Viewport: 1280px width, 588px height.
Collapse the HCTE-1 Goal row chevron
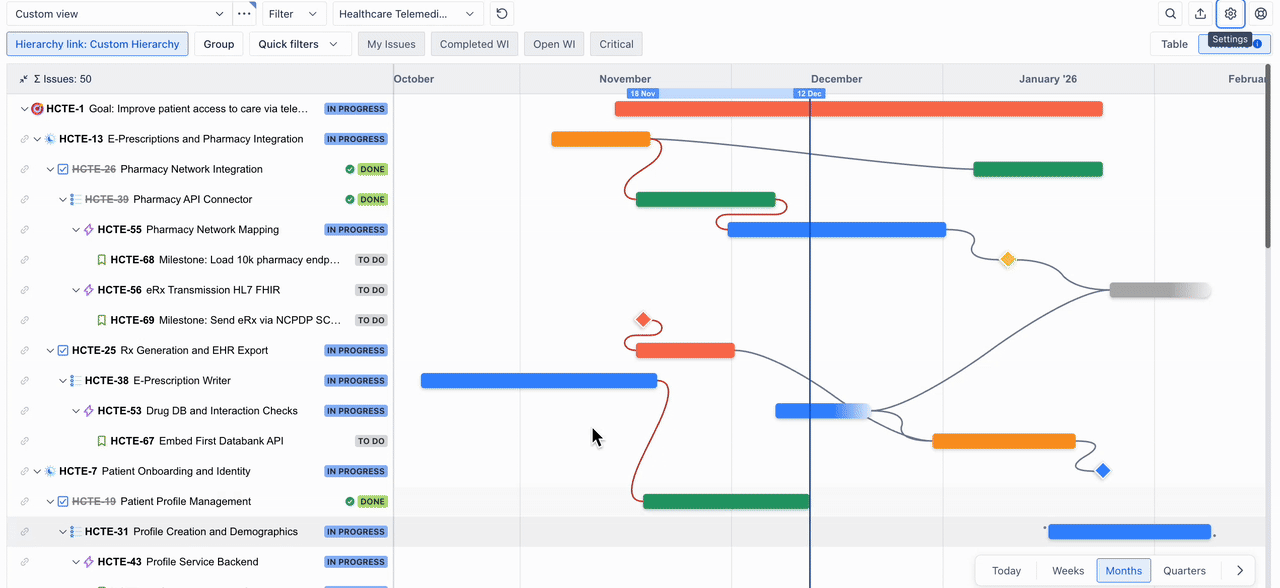(24, 108)
